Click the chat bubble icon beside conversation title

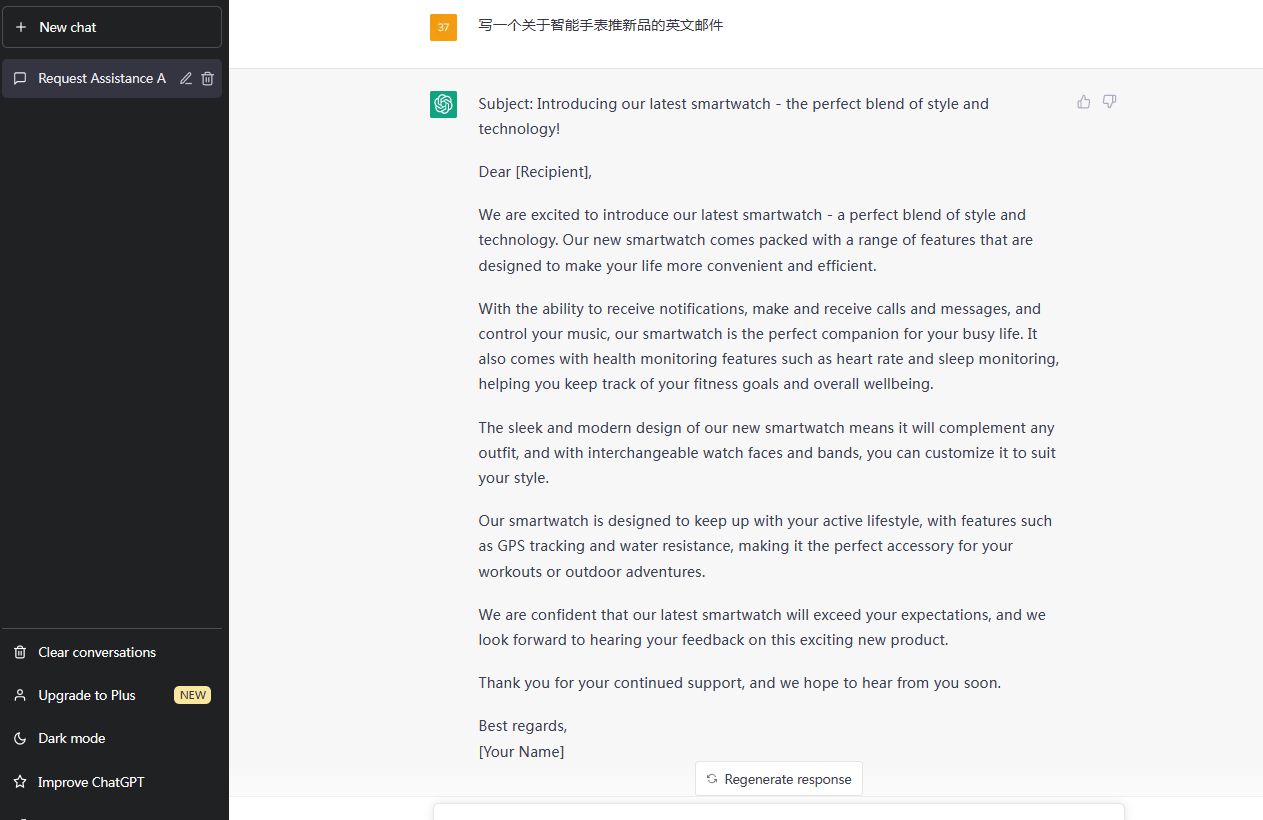pyautogui.click(x=20, y=78)
